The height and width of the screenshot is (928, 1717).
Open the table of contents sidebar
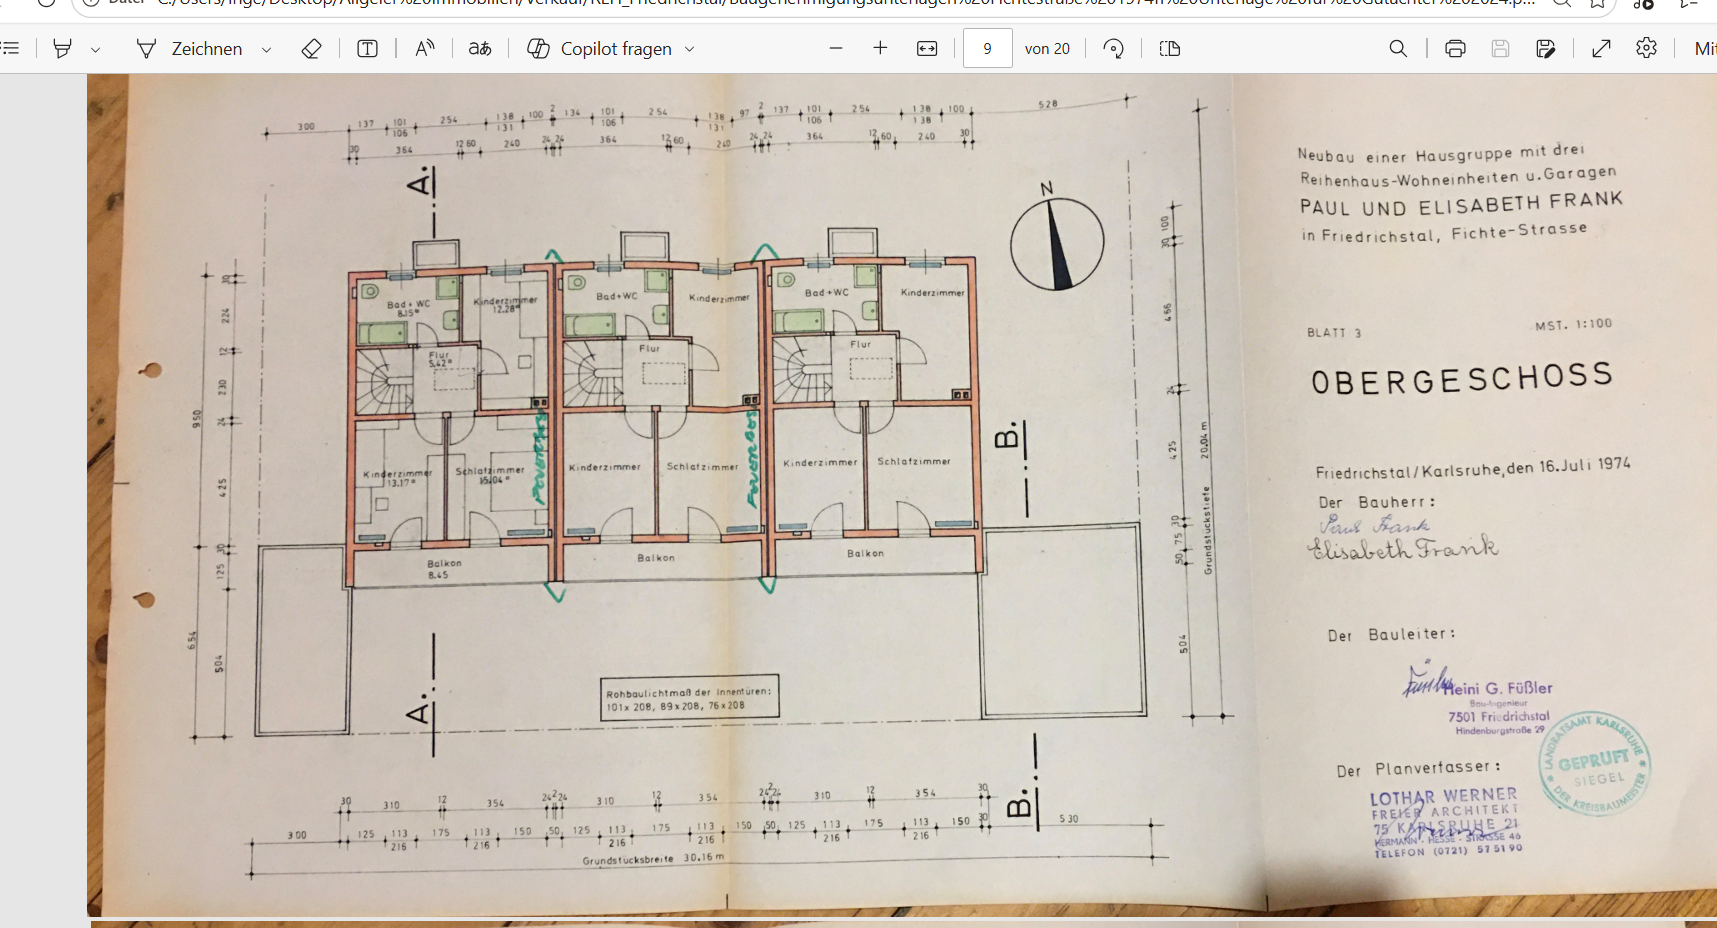pos(10,48)
